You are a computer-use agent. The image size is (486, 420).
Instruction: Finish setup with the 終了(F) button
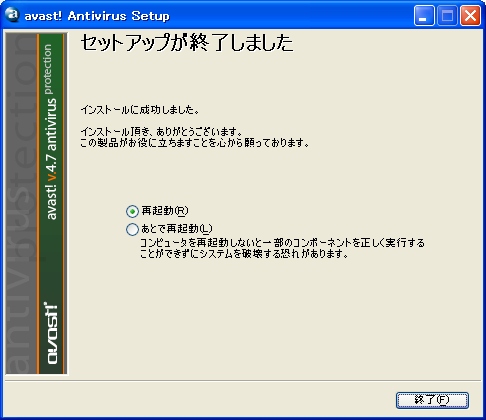pos(432,400)
